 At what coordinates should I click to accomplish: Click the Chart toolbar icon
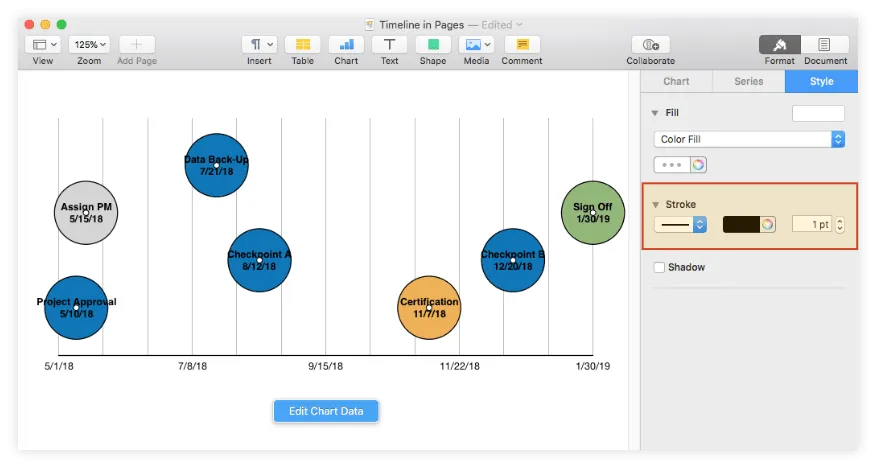click(x=346, y=45)
